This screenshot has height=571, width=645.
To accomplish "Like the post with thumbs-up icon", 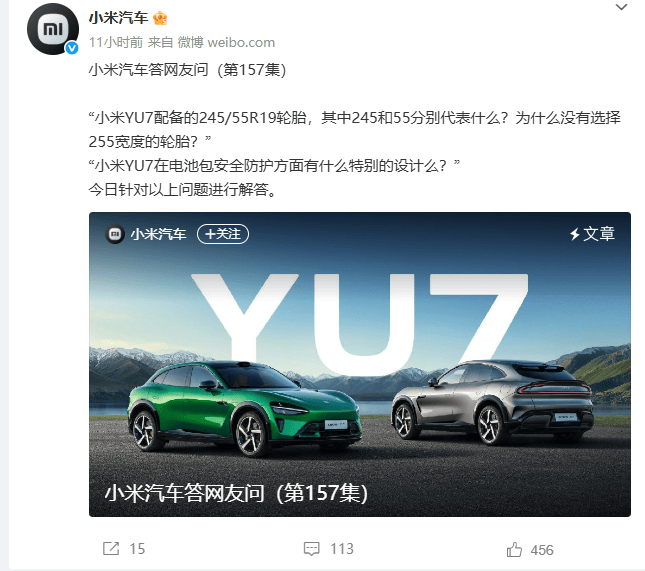I will (x=514, y=549).
